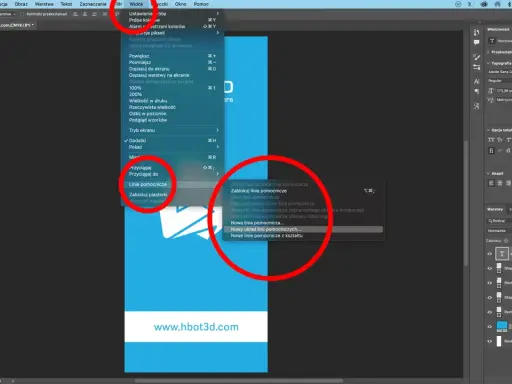Choose Zablokuj linie pomocnicze in submenu
Image resolution: width=512 pixels, height=384 pixels.
click(303, 191)
